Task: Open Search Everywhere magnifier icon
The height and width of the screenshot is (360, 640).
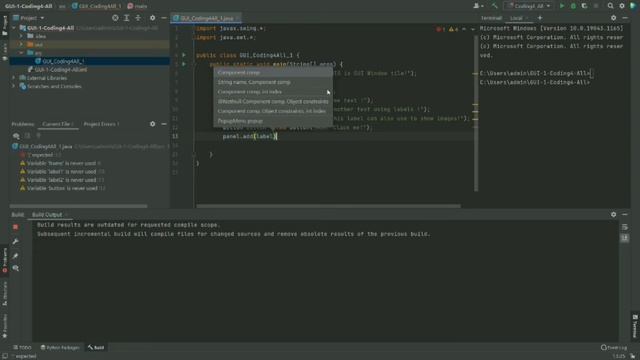Action: click(x=610, y=6)
